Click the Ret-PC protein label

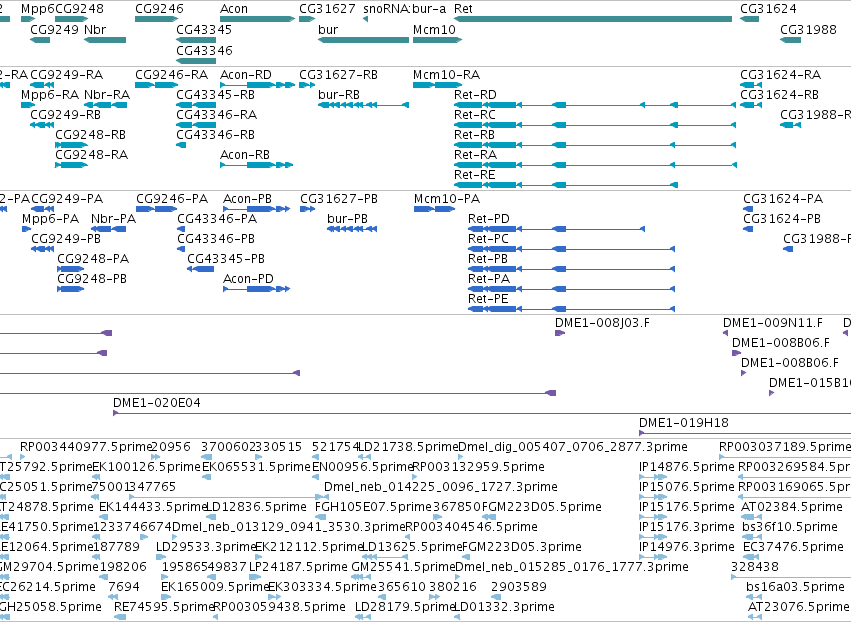coord(488,239)
